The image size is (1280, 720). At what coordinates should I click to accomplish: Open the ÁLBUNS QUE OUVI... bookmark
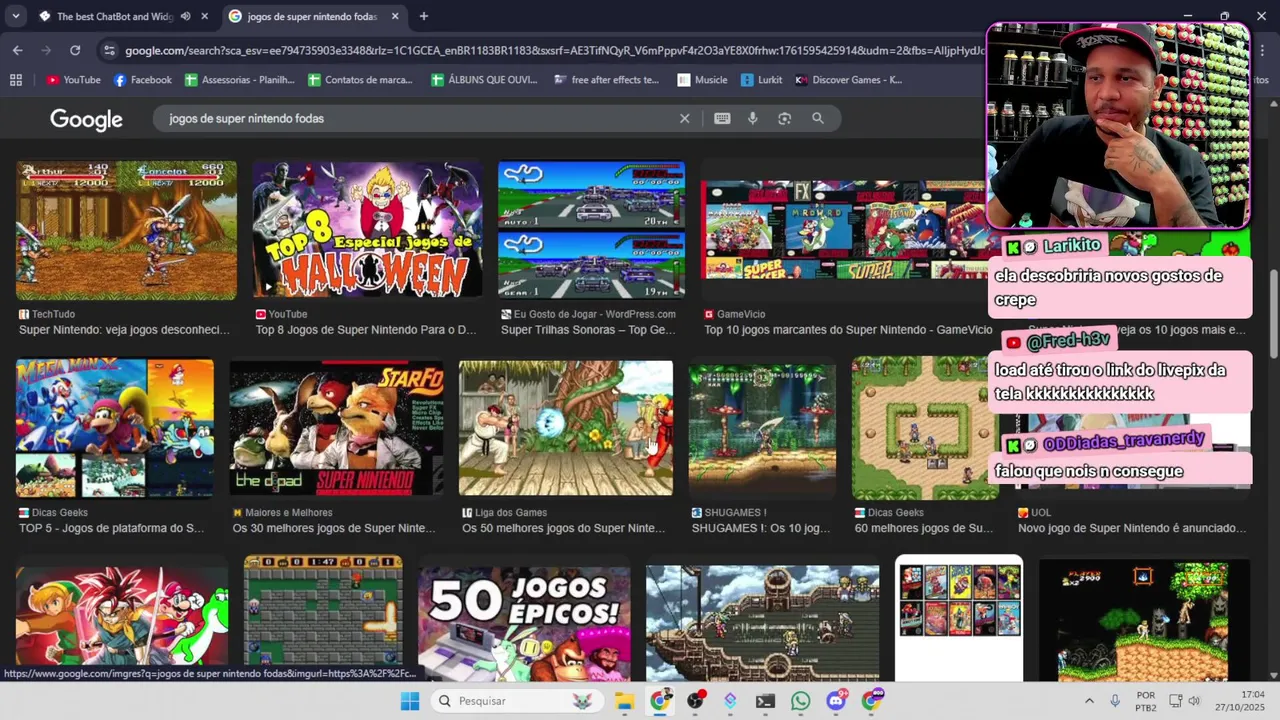484,80
